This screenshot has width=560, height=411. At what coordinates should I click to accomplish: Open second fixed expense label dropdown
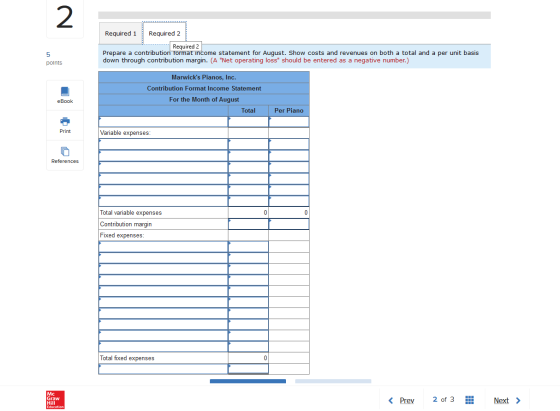(x=163, y=258)
